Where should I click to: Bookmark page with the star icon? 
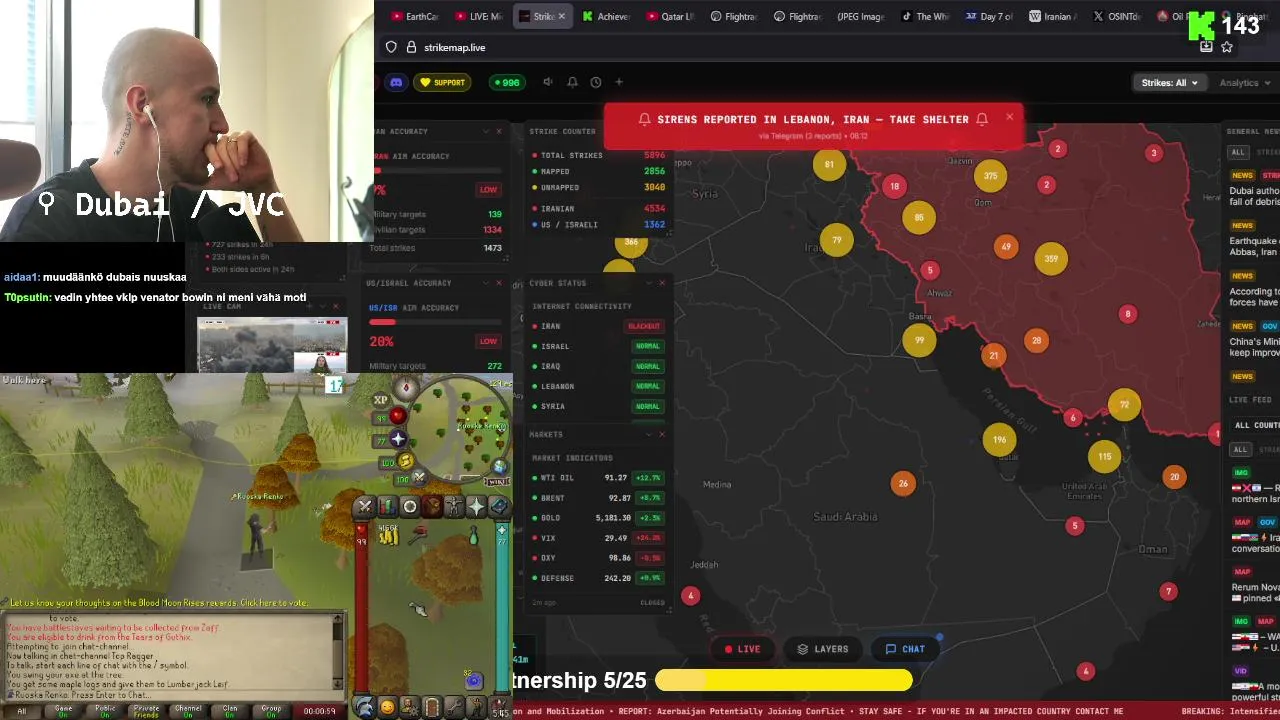tap(1227, 47)
